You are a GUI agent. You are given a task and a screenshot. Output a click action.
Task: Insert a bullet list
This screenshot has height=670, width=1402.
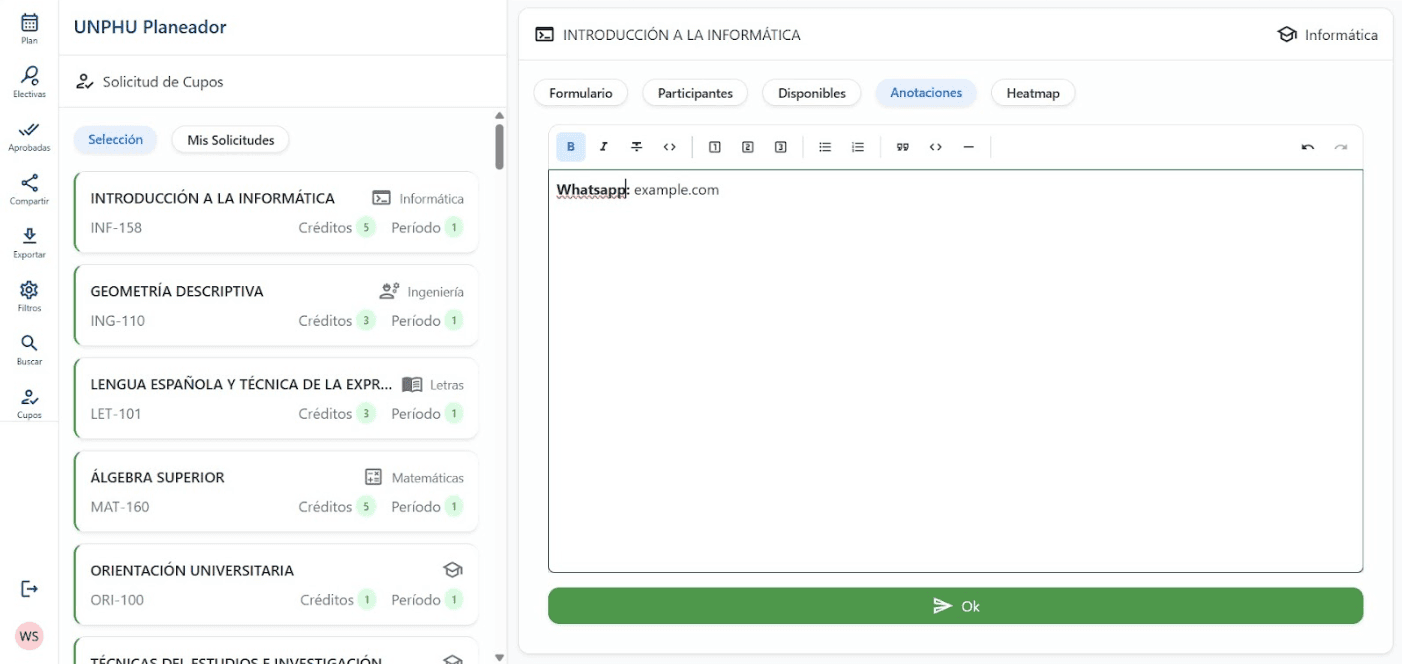[825, 147]
